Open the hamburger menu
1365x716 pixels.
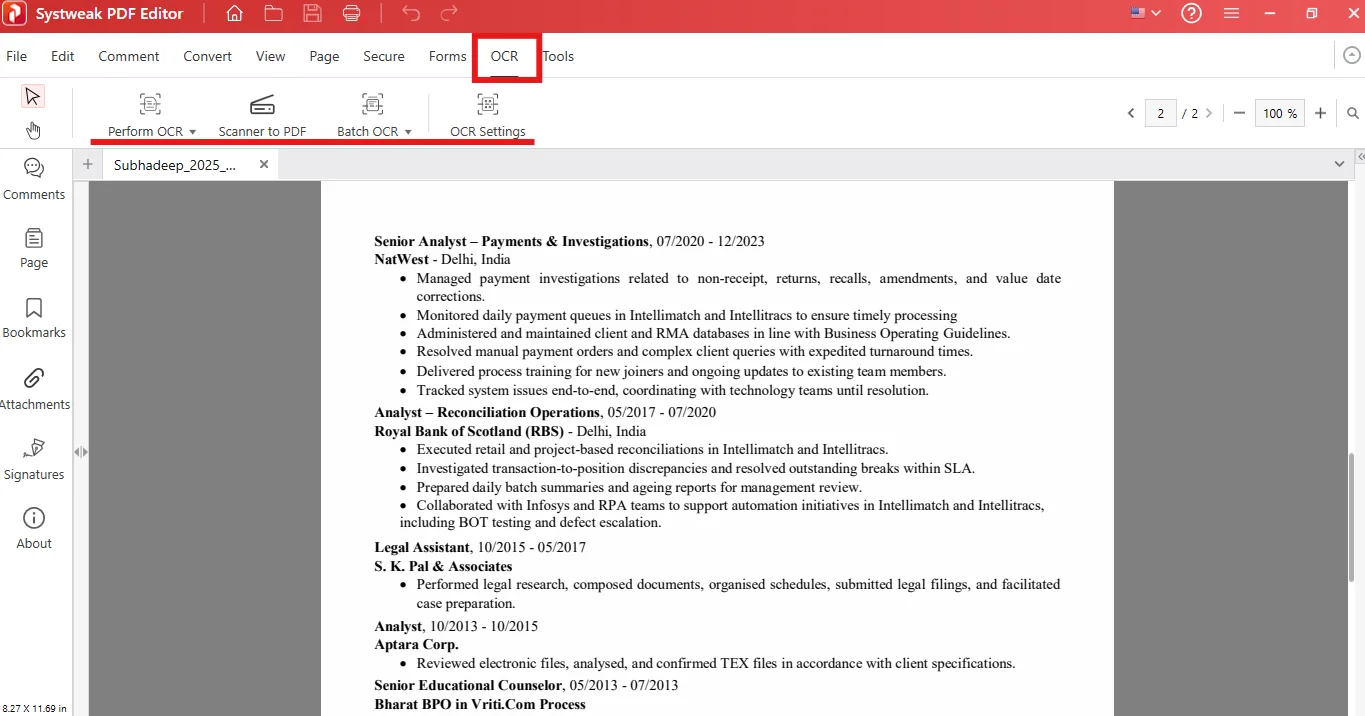pos(1231,13)
